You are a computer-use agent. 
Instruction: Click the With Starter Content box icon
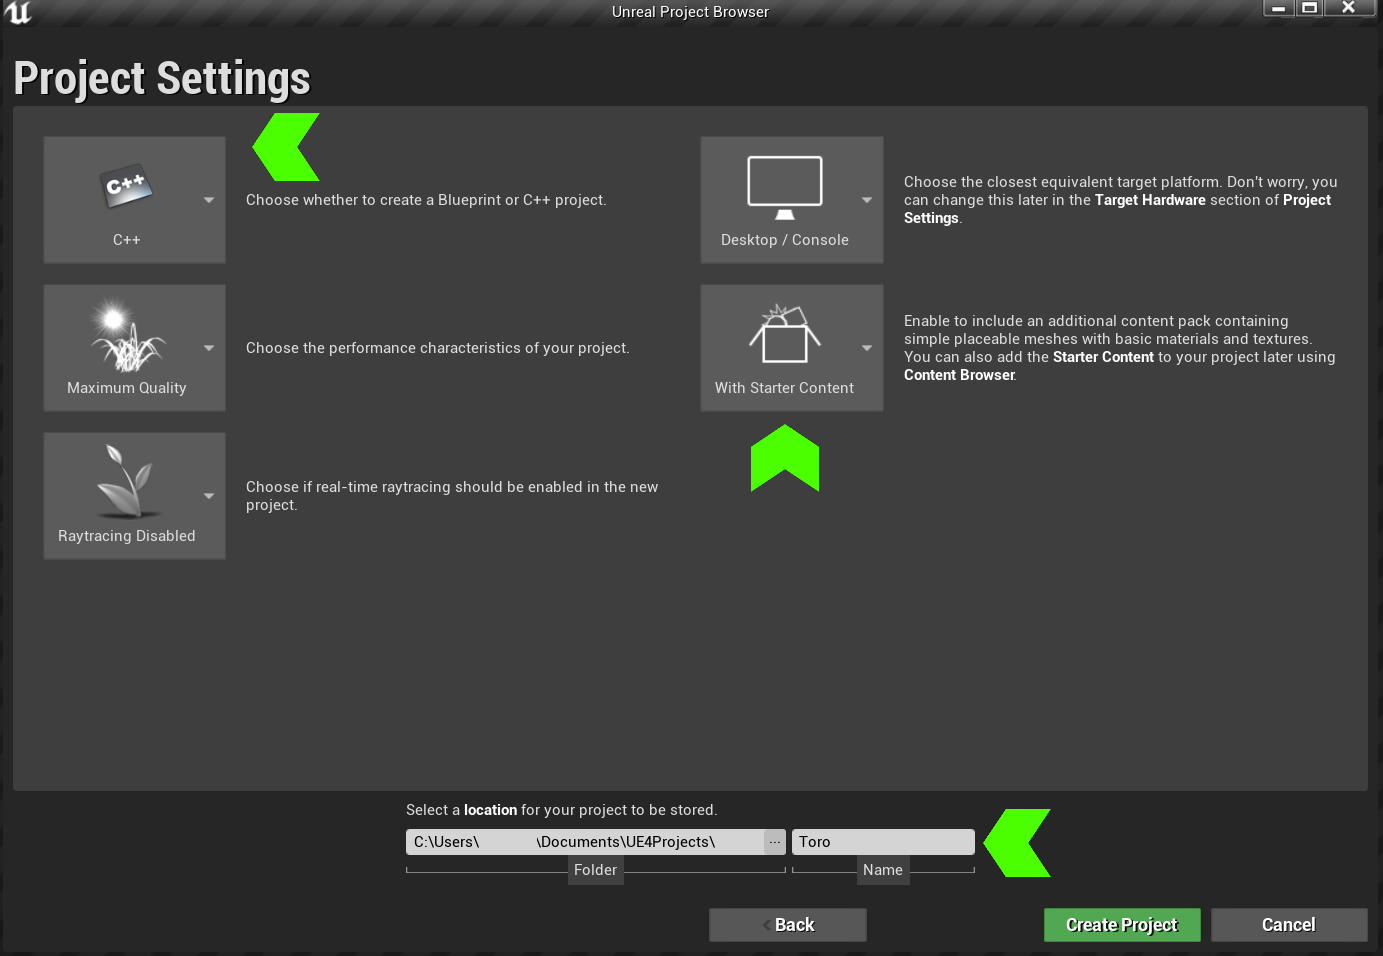point(785,335)
